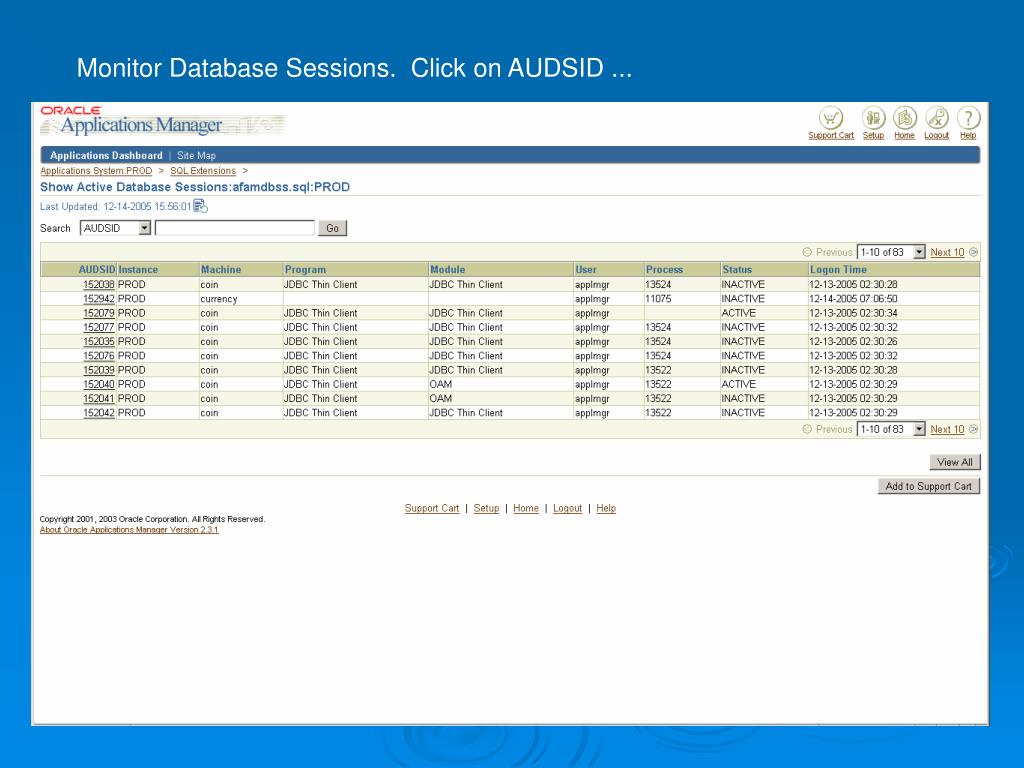Click the User column header

tap(586, 270)
